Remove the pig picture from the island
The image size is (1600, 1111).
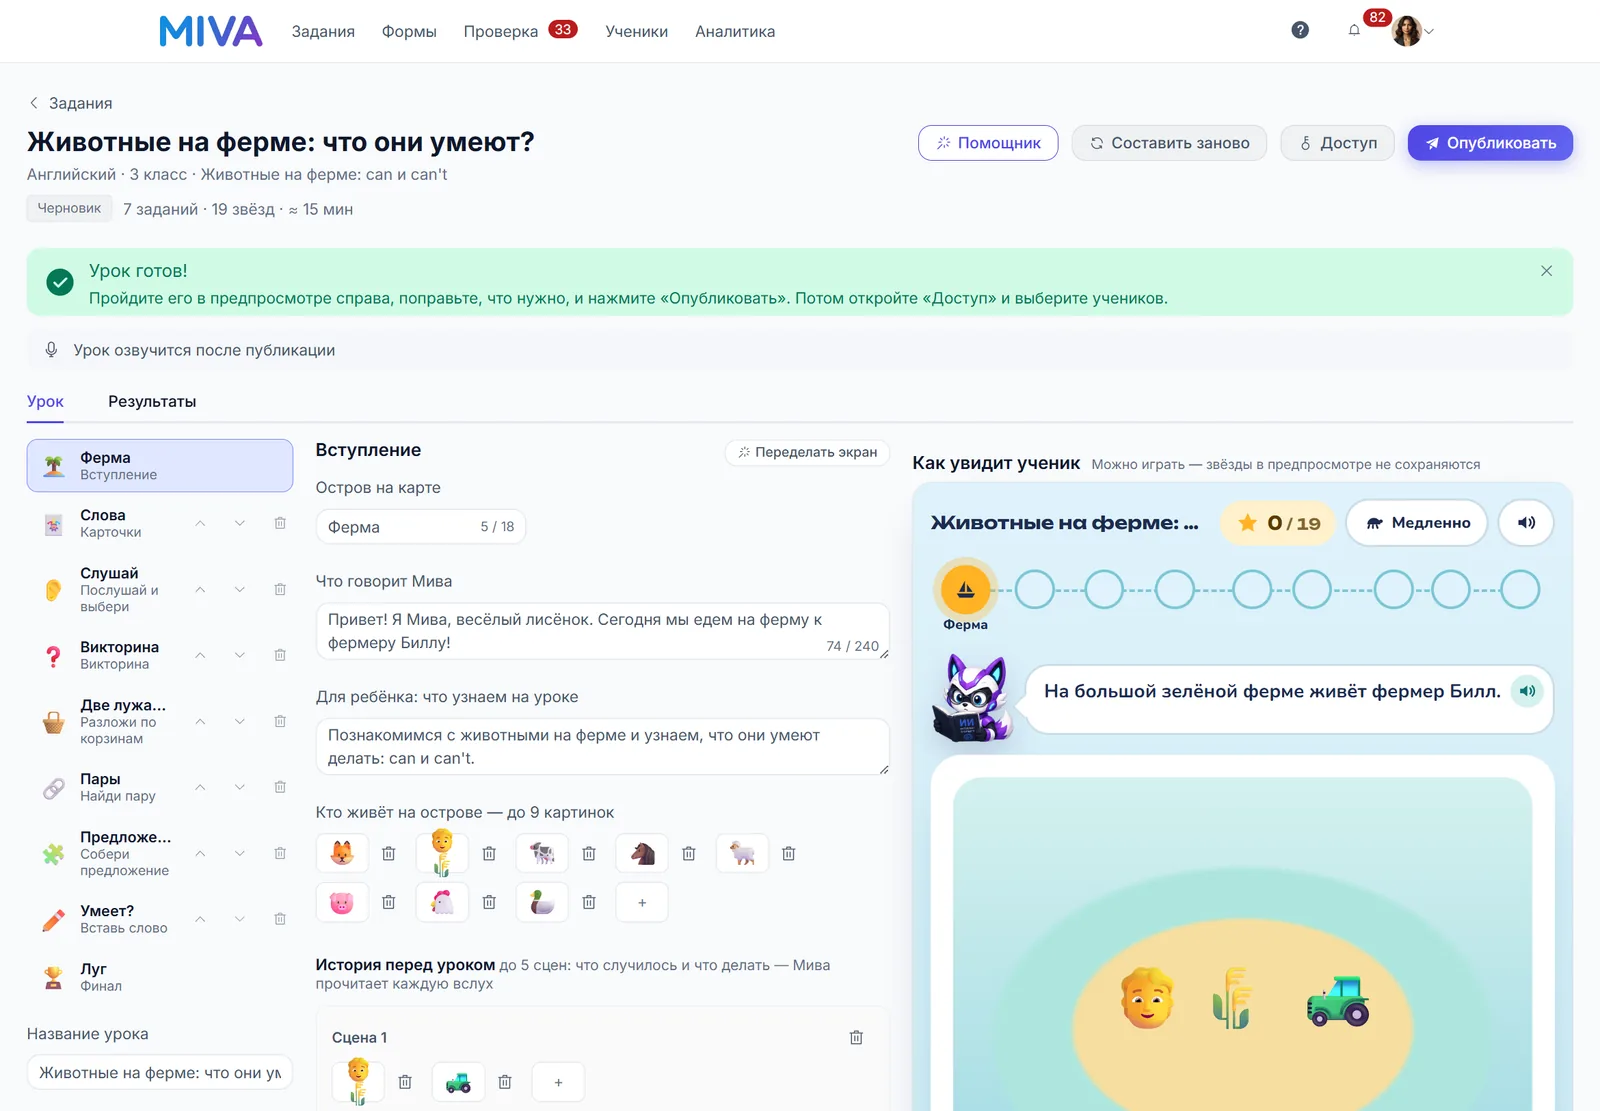[x=389, y=902]
